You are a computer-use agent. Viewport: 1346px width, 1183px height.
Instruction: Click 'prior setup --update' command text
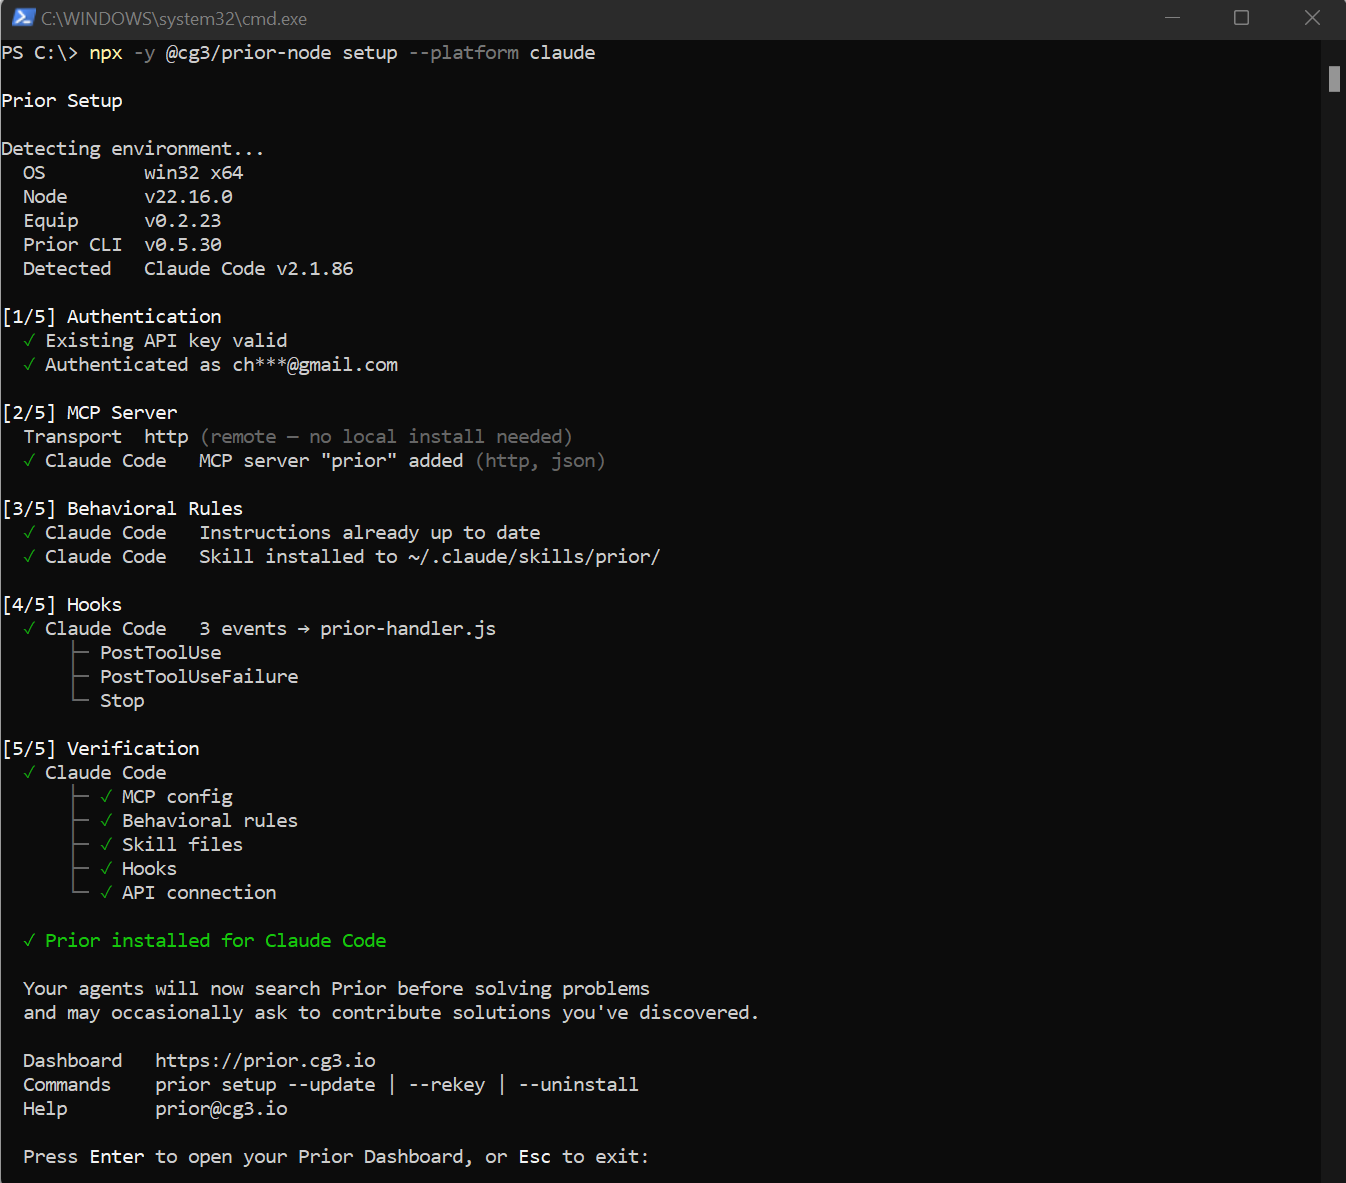pos(265,1085)
